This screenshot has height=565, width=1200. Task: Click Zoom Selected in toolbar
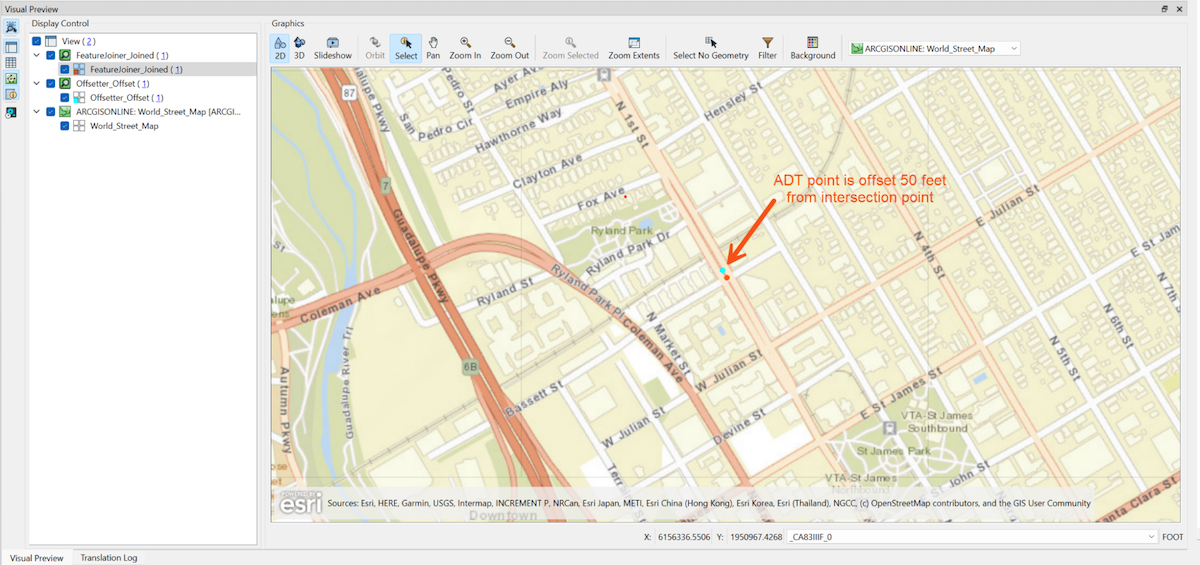(570, 48)
